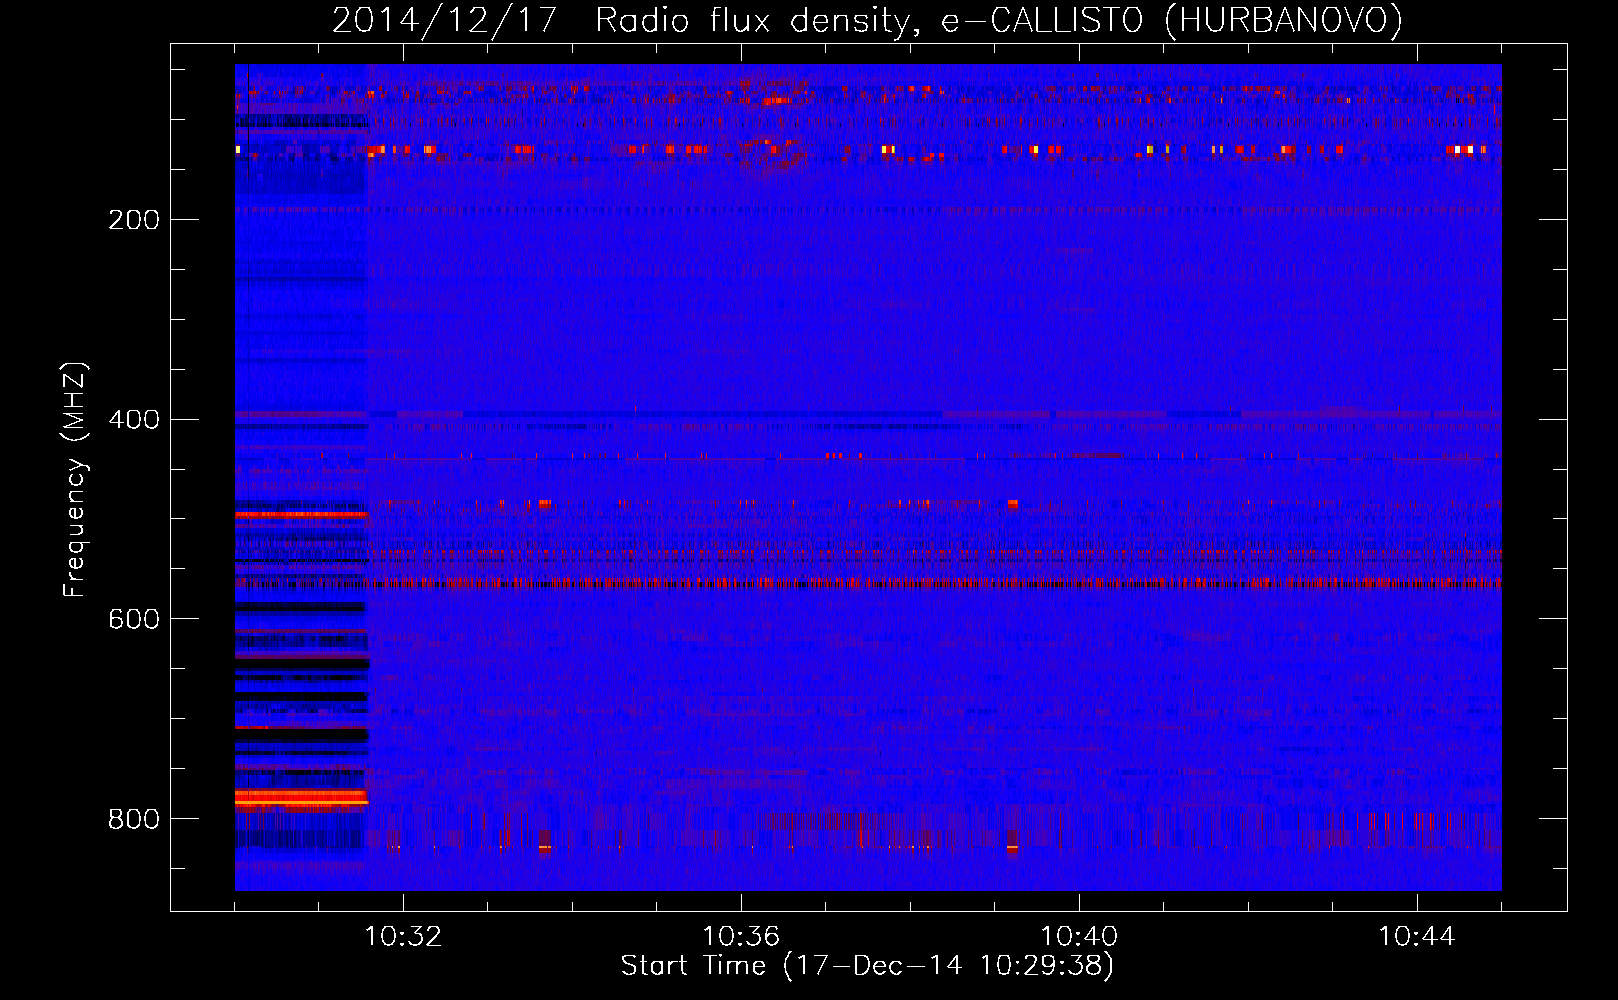Click the time tick label 10:32
Screen dimensions: 1618x1000
pos(403,937)
